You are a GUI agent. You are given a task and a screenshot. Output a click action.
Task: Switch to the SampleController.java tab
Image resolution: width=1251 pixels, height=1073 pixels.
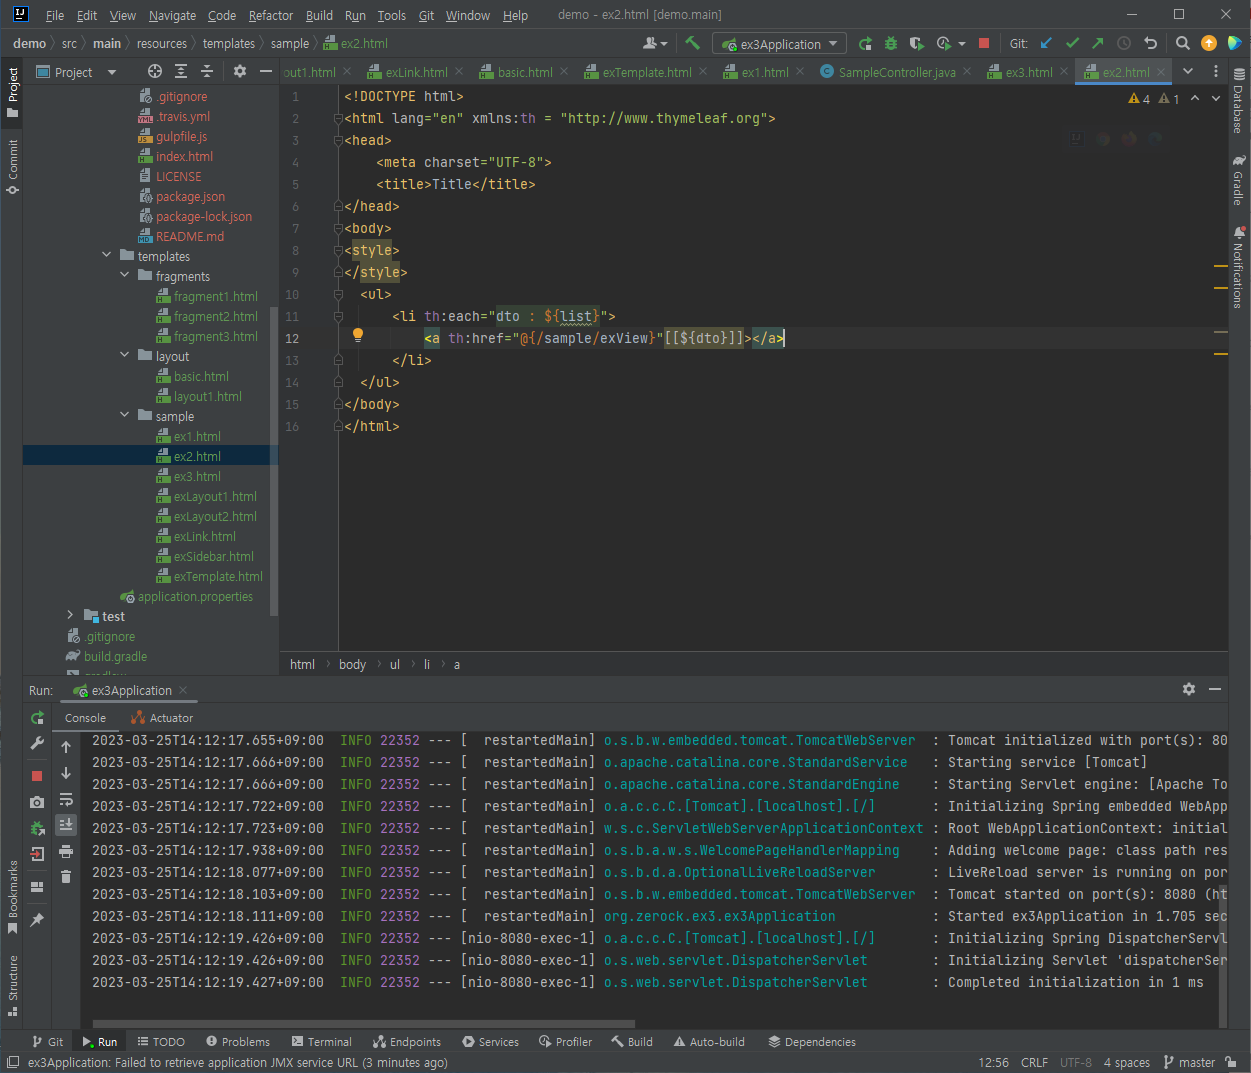896,72
